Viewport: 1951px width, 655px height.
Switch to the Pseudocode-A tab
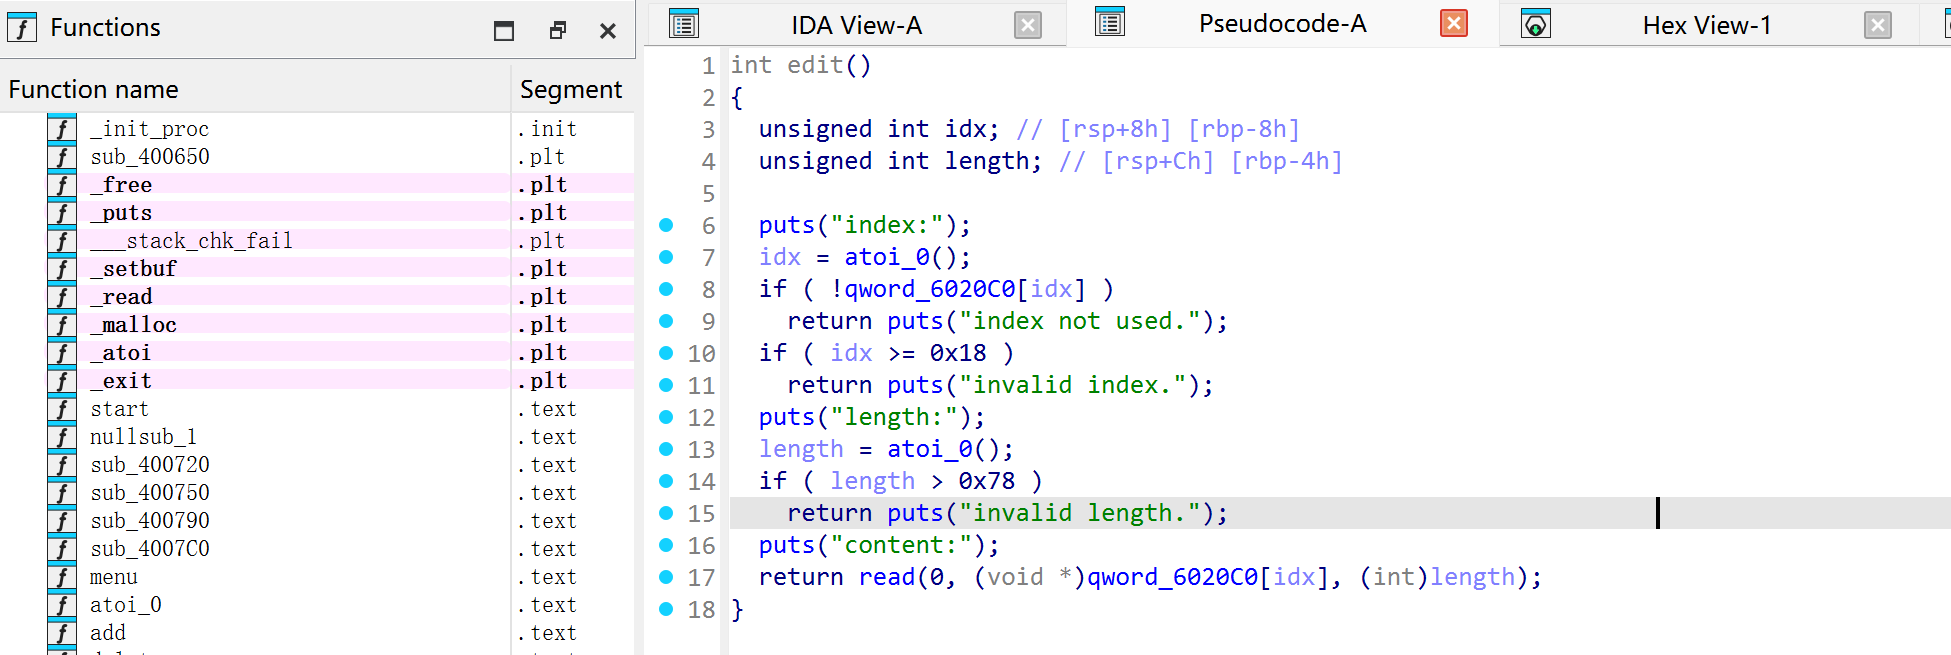pyautogui.click(x=1282, y=24)
